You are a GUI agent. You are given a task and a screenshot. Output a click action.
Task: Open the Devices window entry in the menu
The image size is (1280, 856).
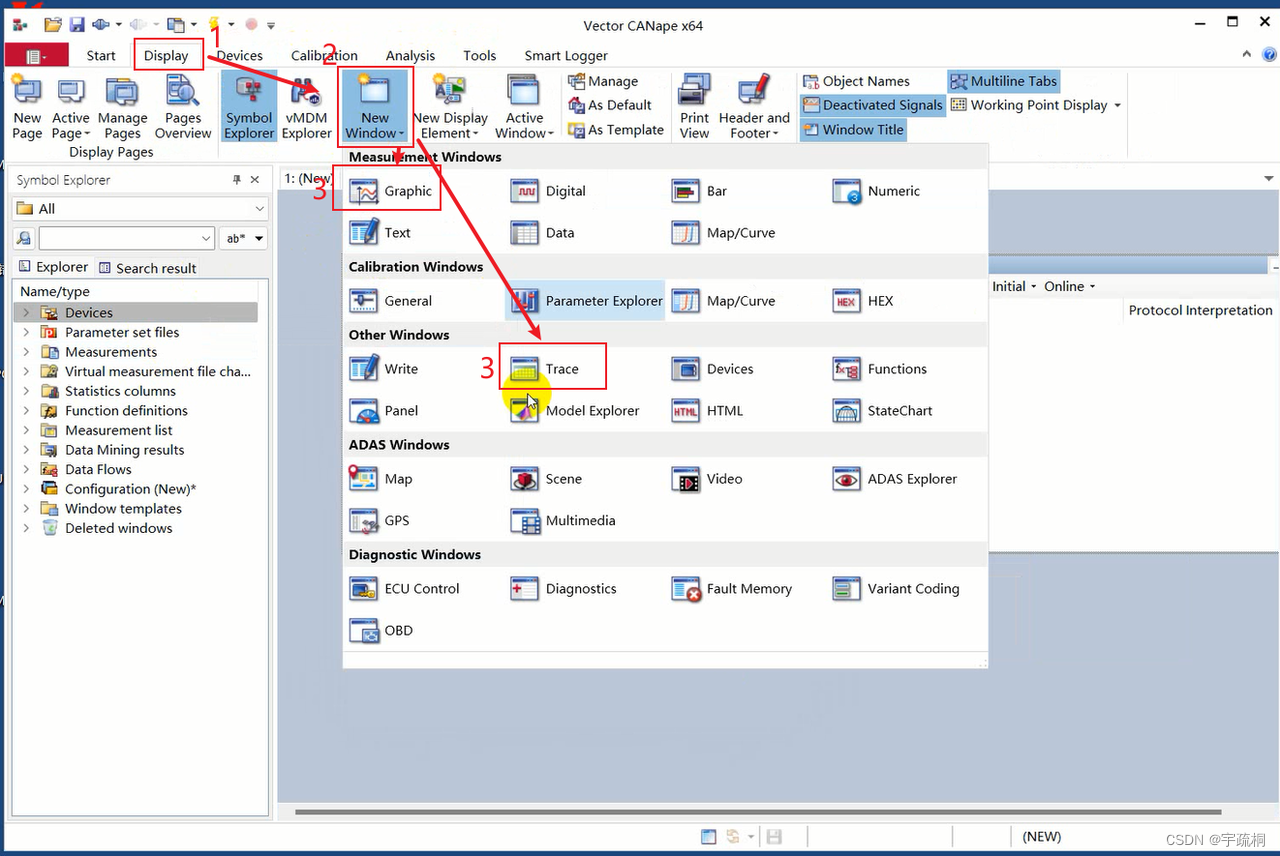[713, 369]
